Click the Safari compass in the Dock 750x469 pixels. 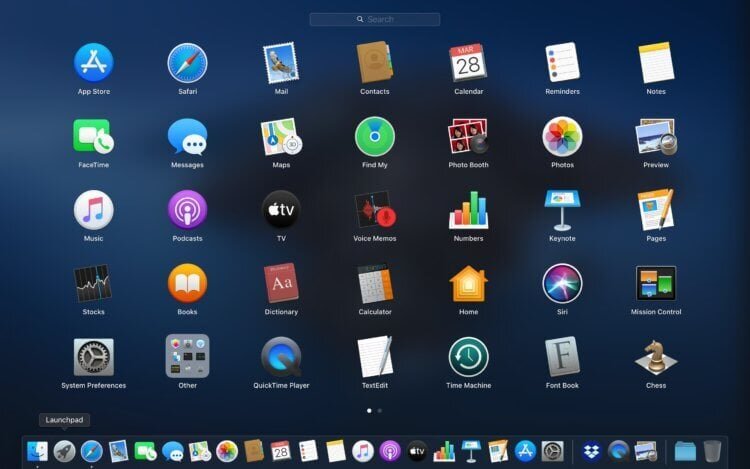[x=91, y=451]
